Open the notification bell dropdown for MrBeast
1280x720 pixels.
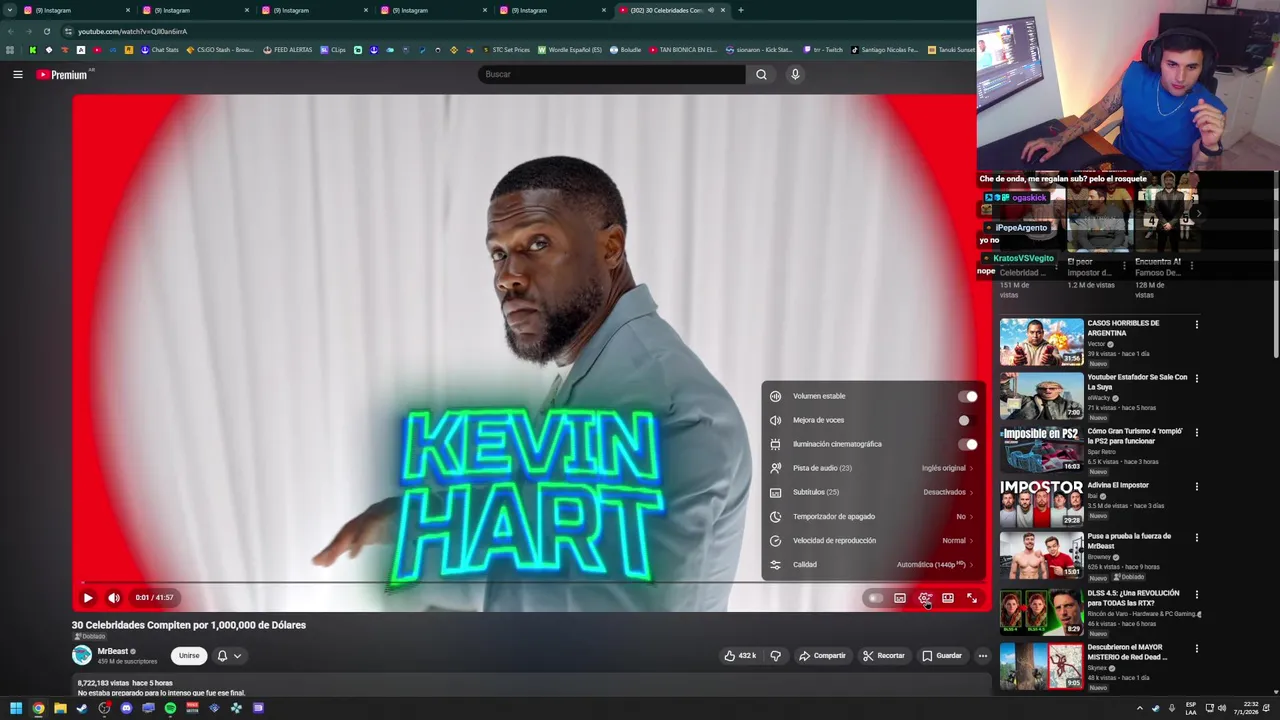point(229,656)
